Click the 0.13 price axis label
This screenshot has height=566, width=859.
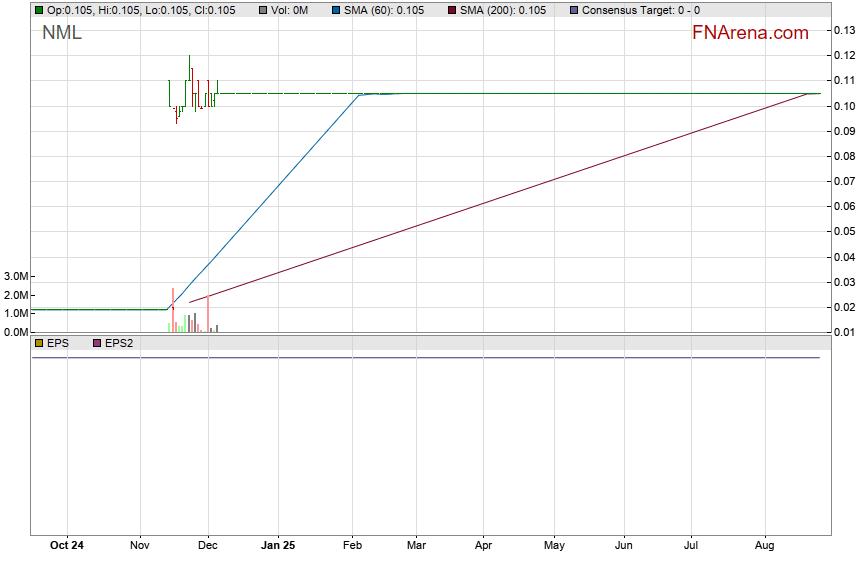pyautogui.click(x=843, y=30)
